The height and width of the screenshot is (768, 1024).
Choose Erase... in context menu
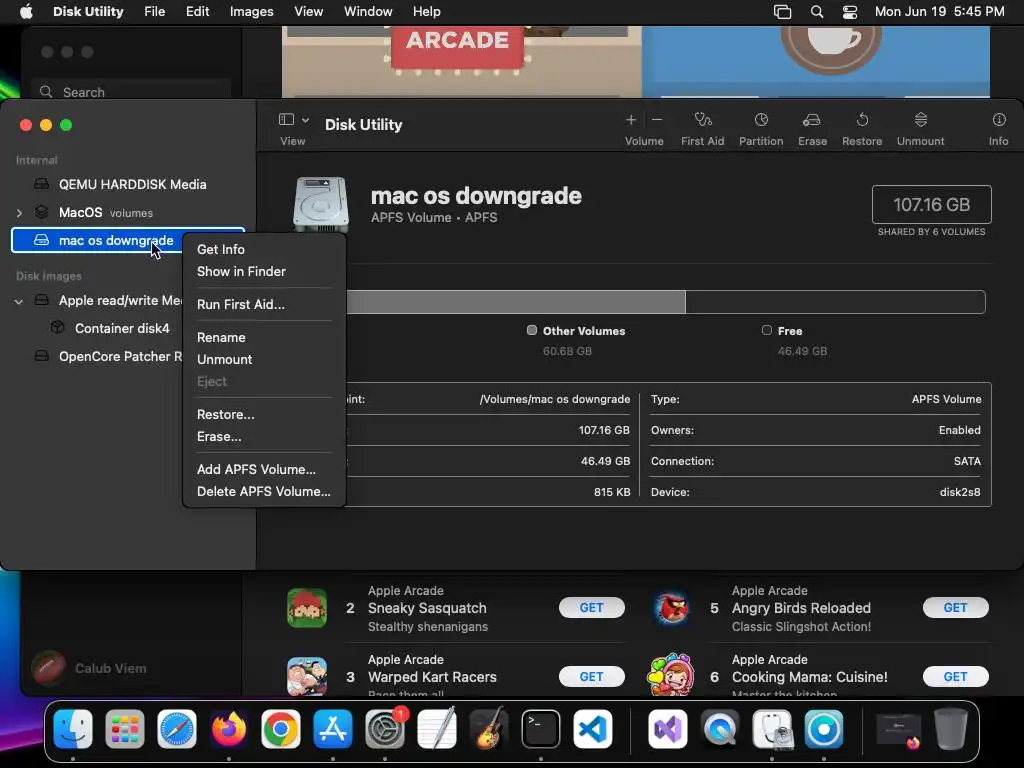219,437
